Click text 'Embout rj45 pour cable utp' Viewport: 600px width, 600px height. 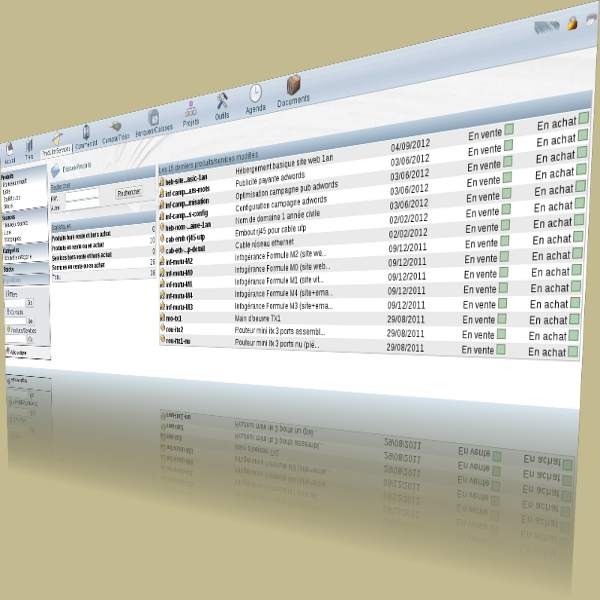(x=271, y=231)
